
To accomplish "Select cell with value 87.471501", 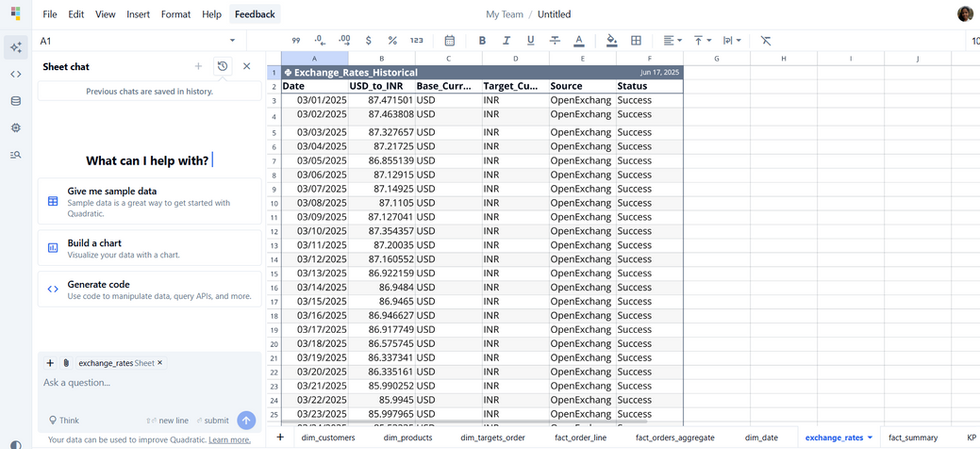I will pyautogui.click(x=381, y=100).
